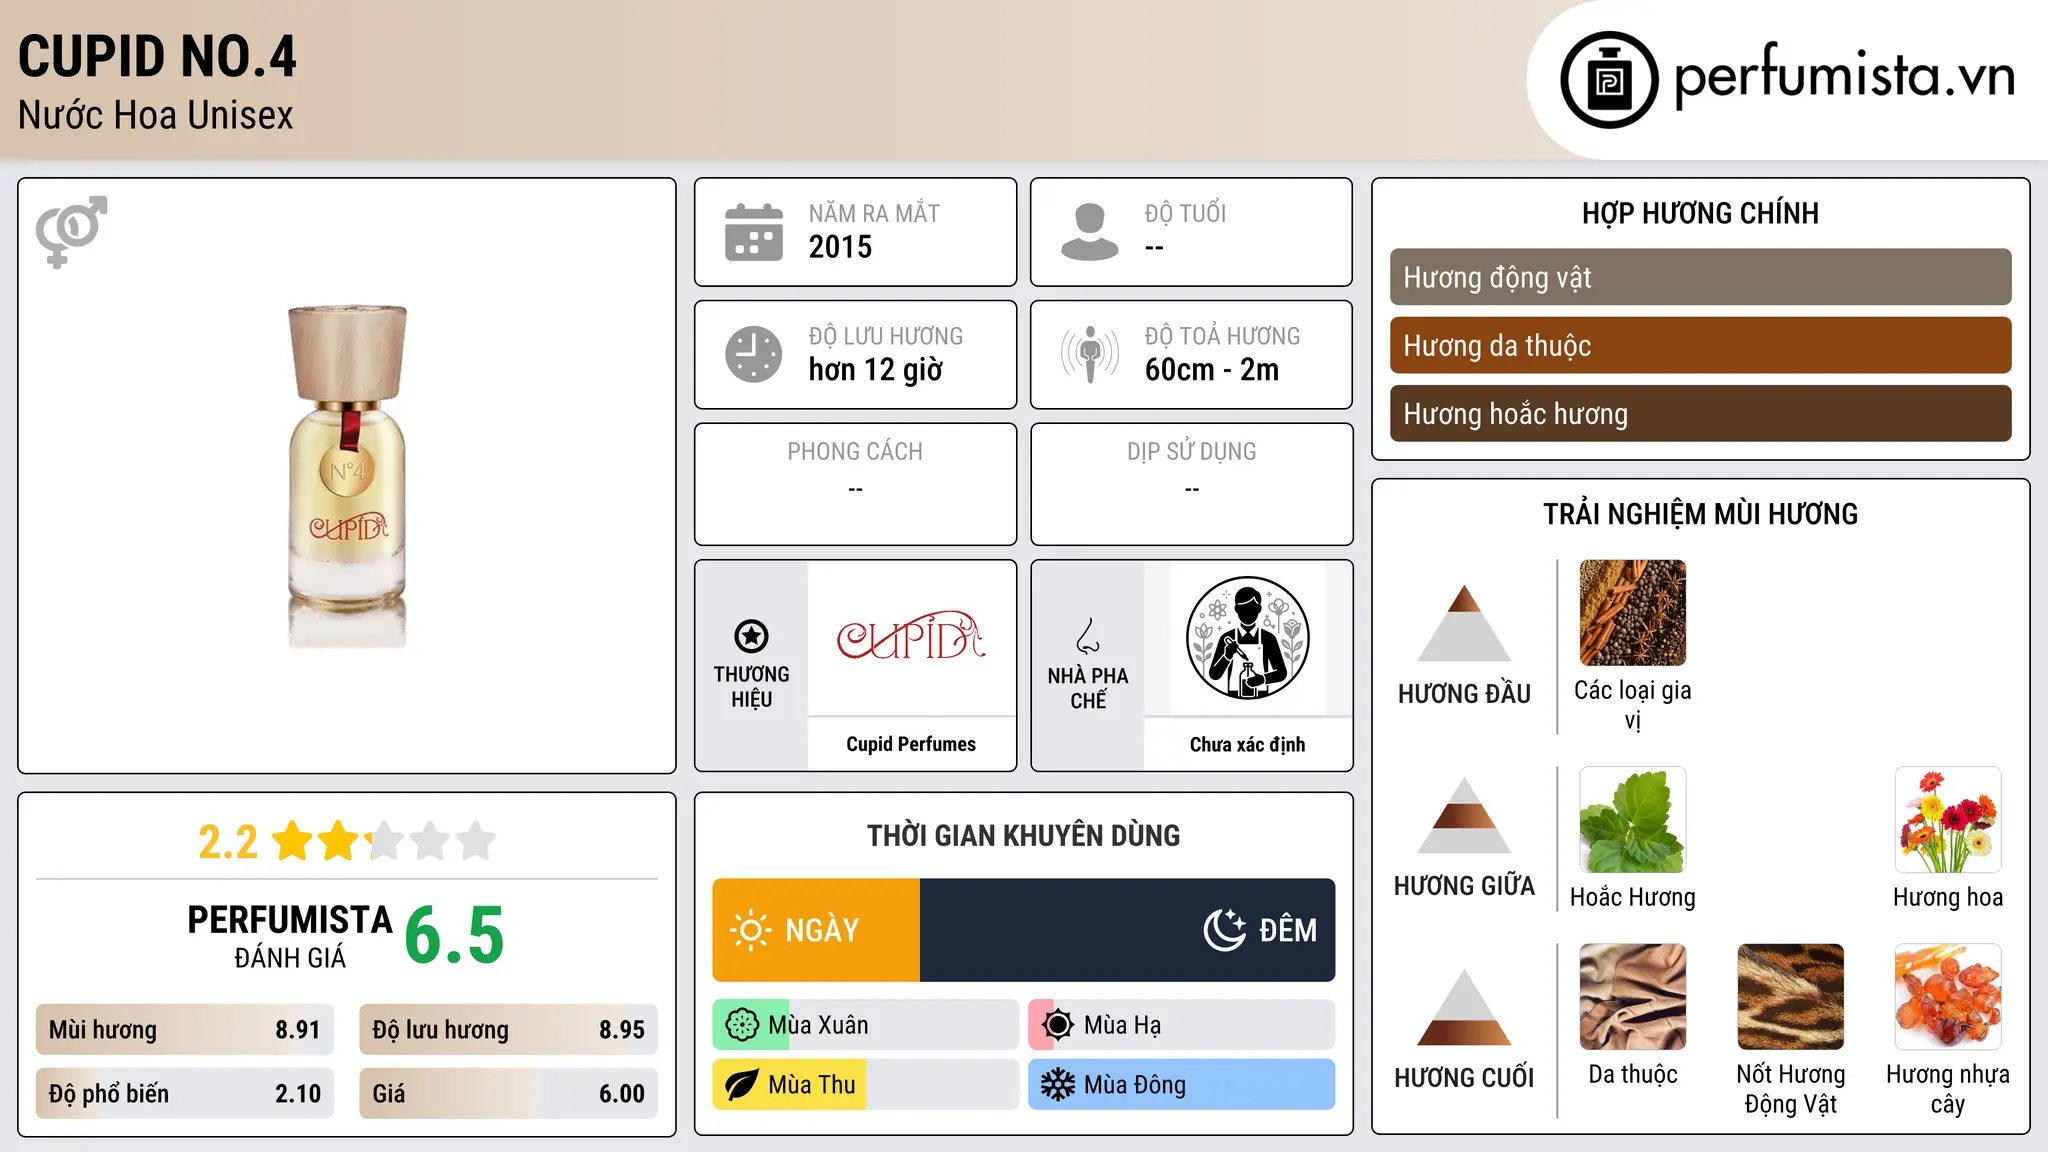The image size is (2048, 1152).
Task: Open the Da thuộc note image
Action: coord(1633,997)
